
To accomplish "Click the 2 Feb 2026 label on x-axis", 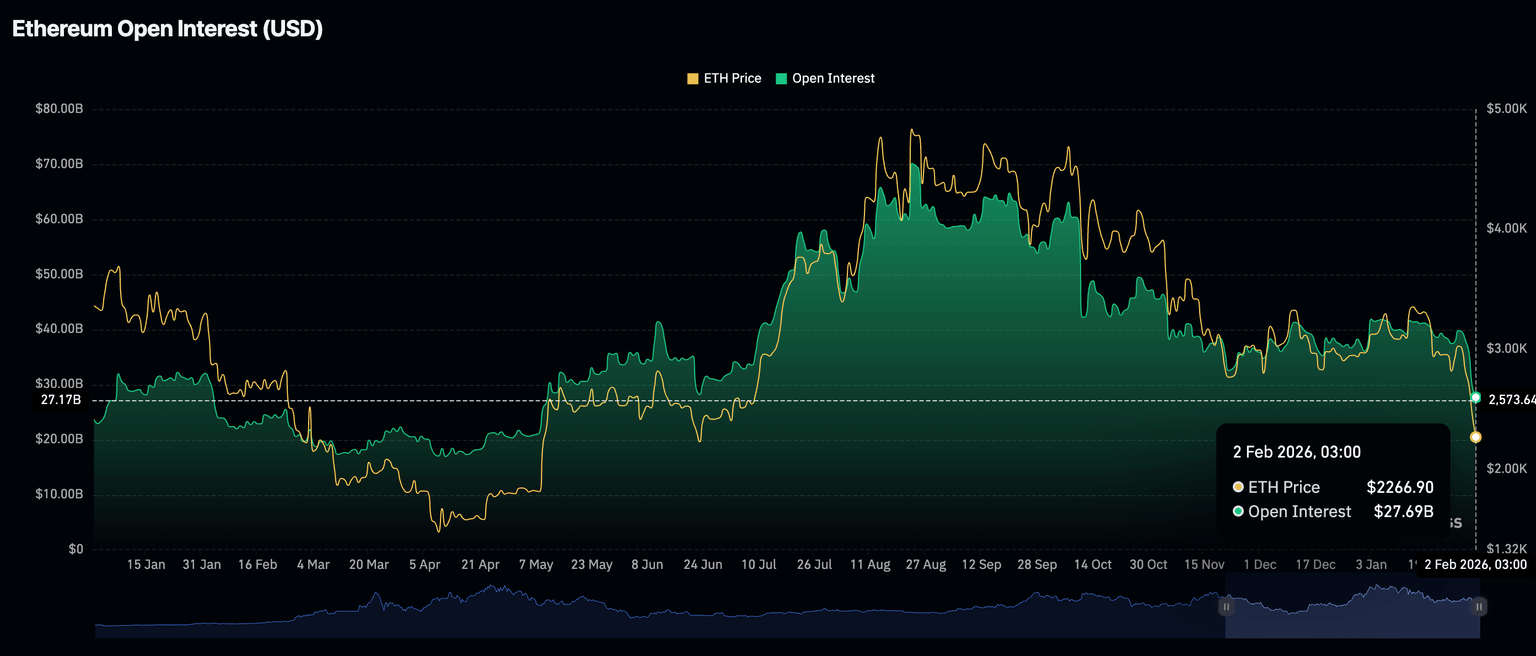I will pyautogui.click(x=1476, y=565).
